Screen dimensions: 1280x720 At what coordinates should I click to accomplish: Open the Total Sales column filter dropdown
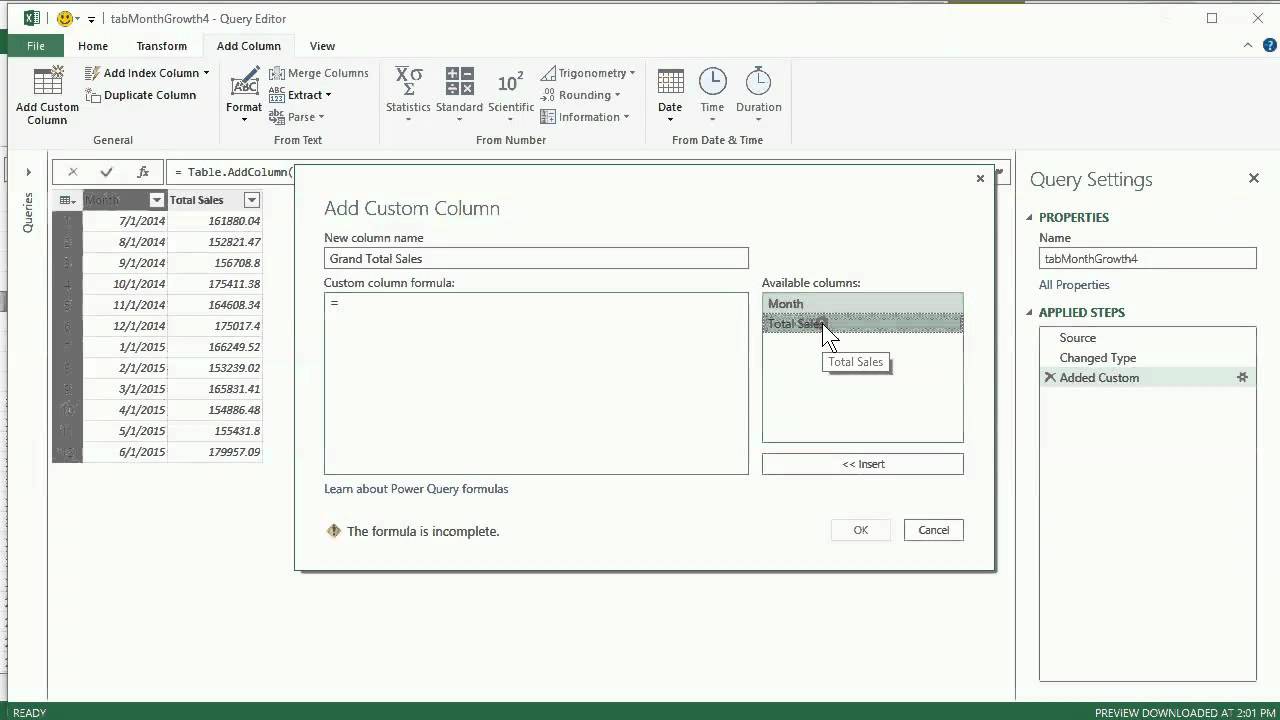click(252, 200)
